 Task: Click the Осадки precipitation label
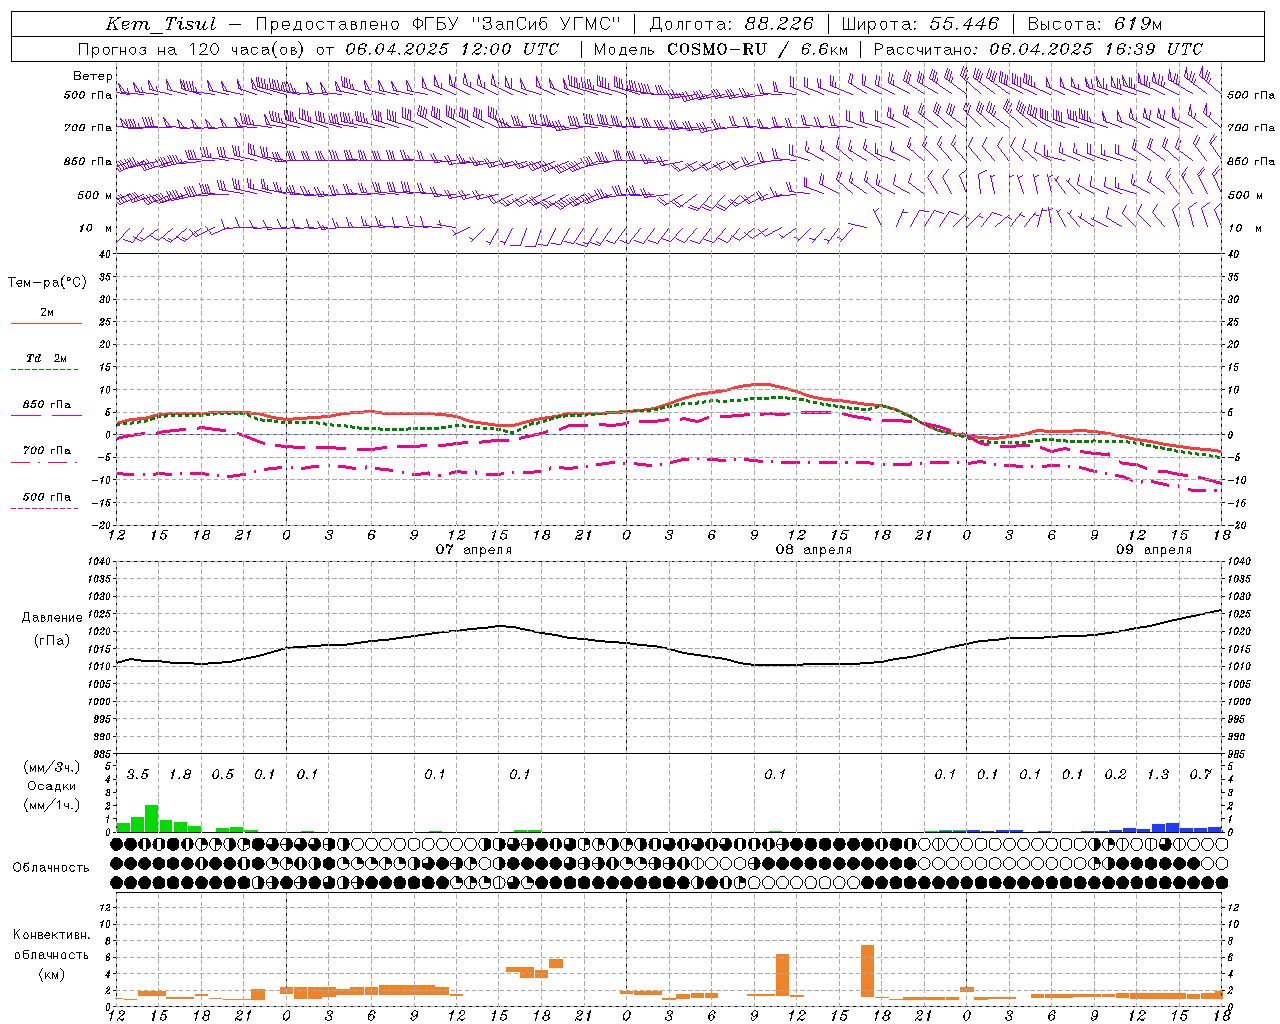52,786
